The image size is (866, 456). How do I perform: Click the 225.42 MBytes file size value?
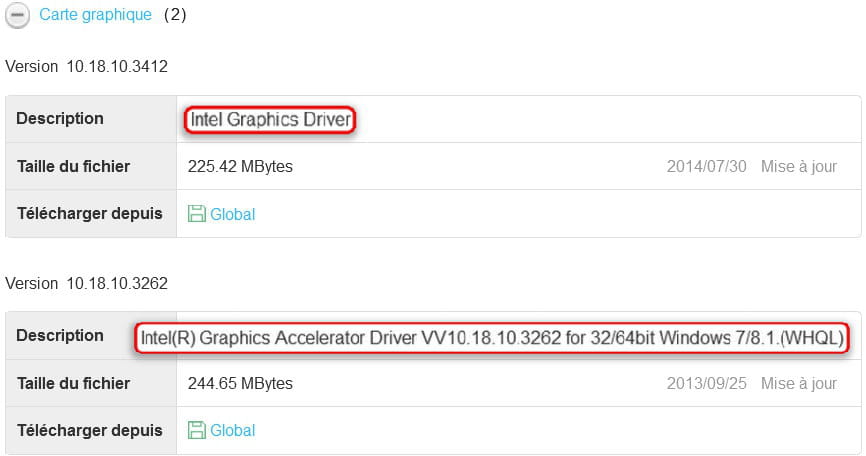tap(240, 166)
